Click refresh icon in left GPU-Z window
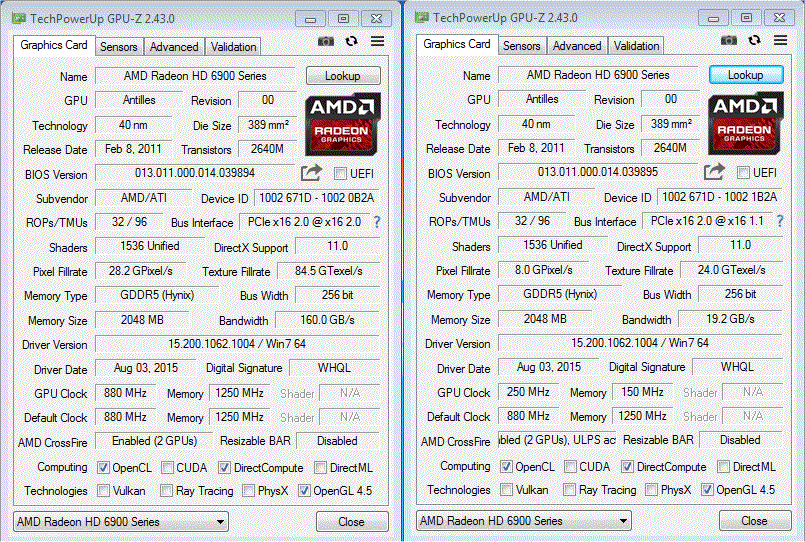 [352, 41]
